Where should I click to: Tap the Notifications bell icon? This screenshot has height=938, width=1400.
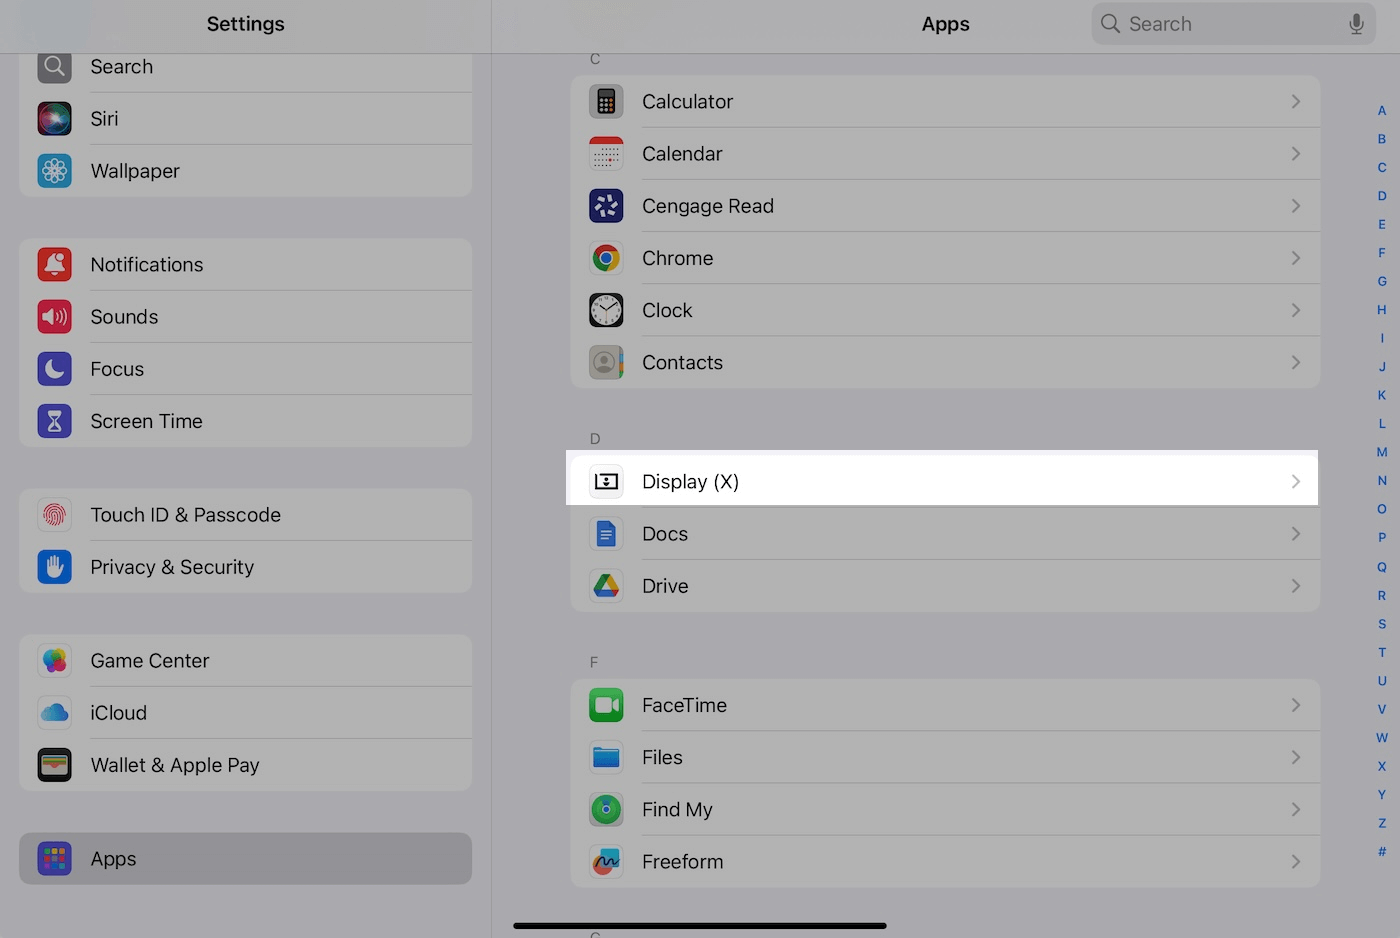54,264
